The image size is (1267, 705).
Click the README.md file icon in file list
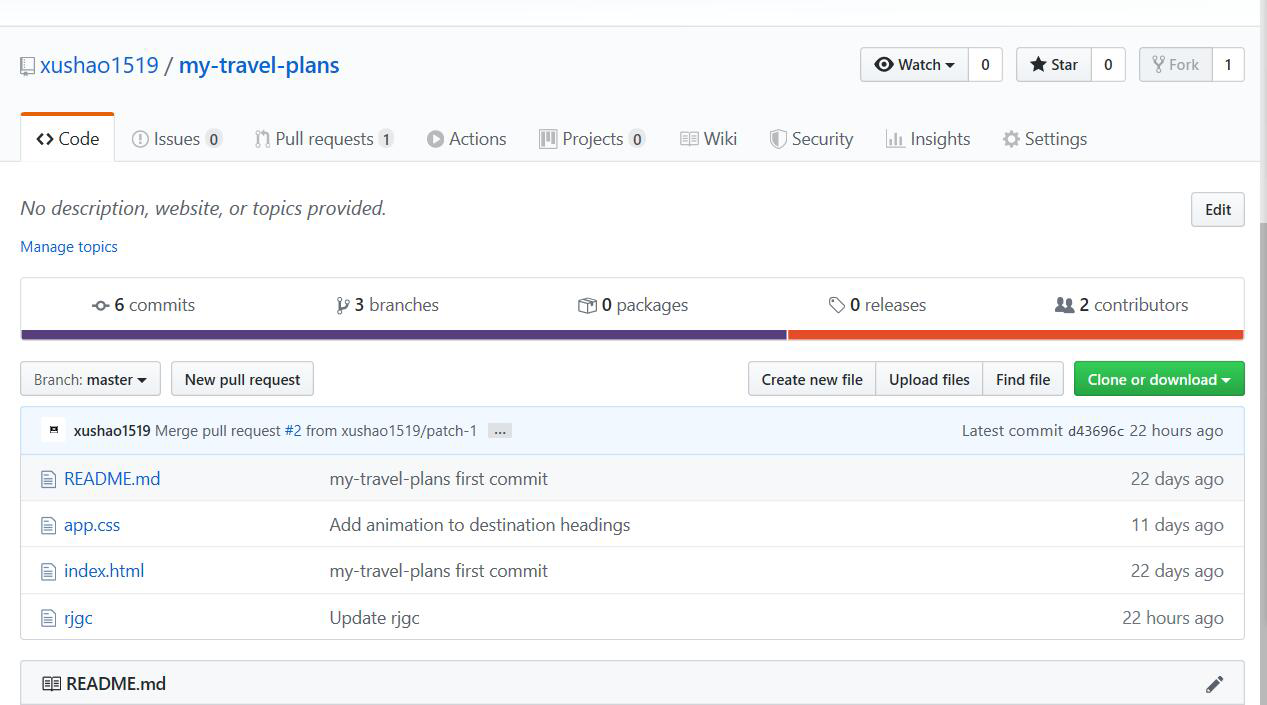(48, 479)
